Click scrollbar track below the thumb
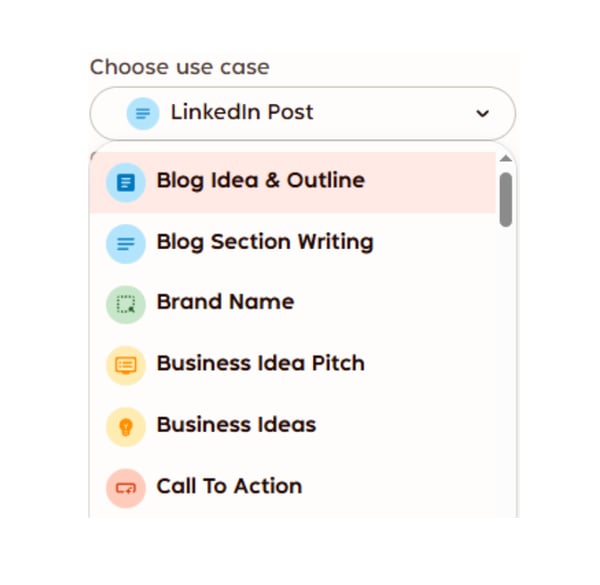600x585 pixels. (x=506, y=371)
